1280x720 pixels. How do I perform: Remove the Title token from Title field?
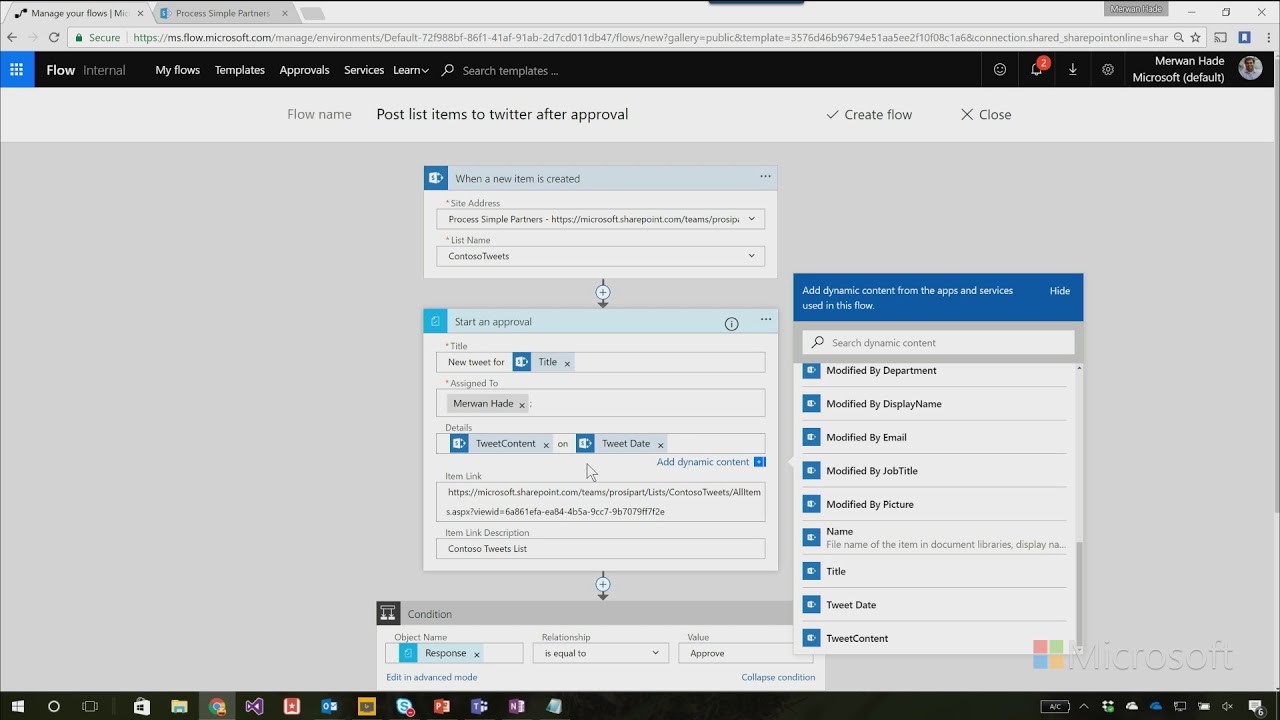[567, 363]
